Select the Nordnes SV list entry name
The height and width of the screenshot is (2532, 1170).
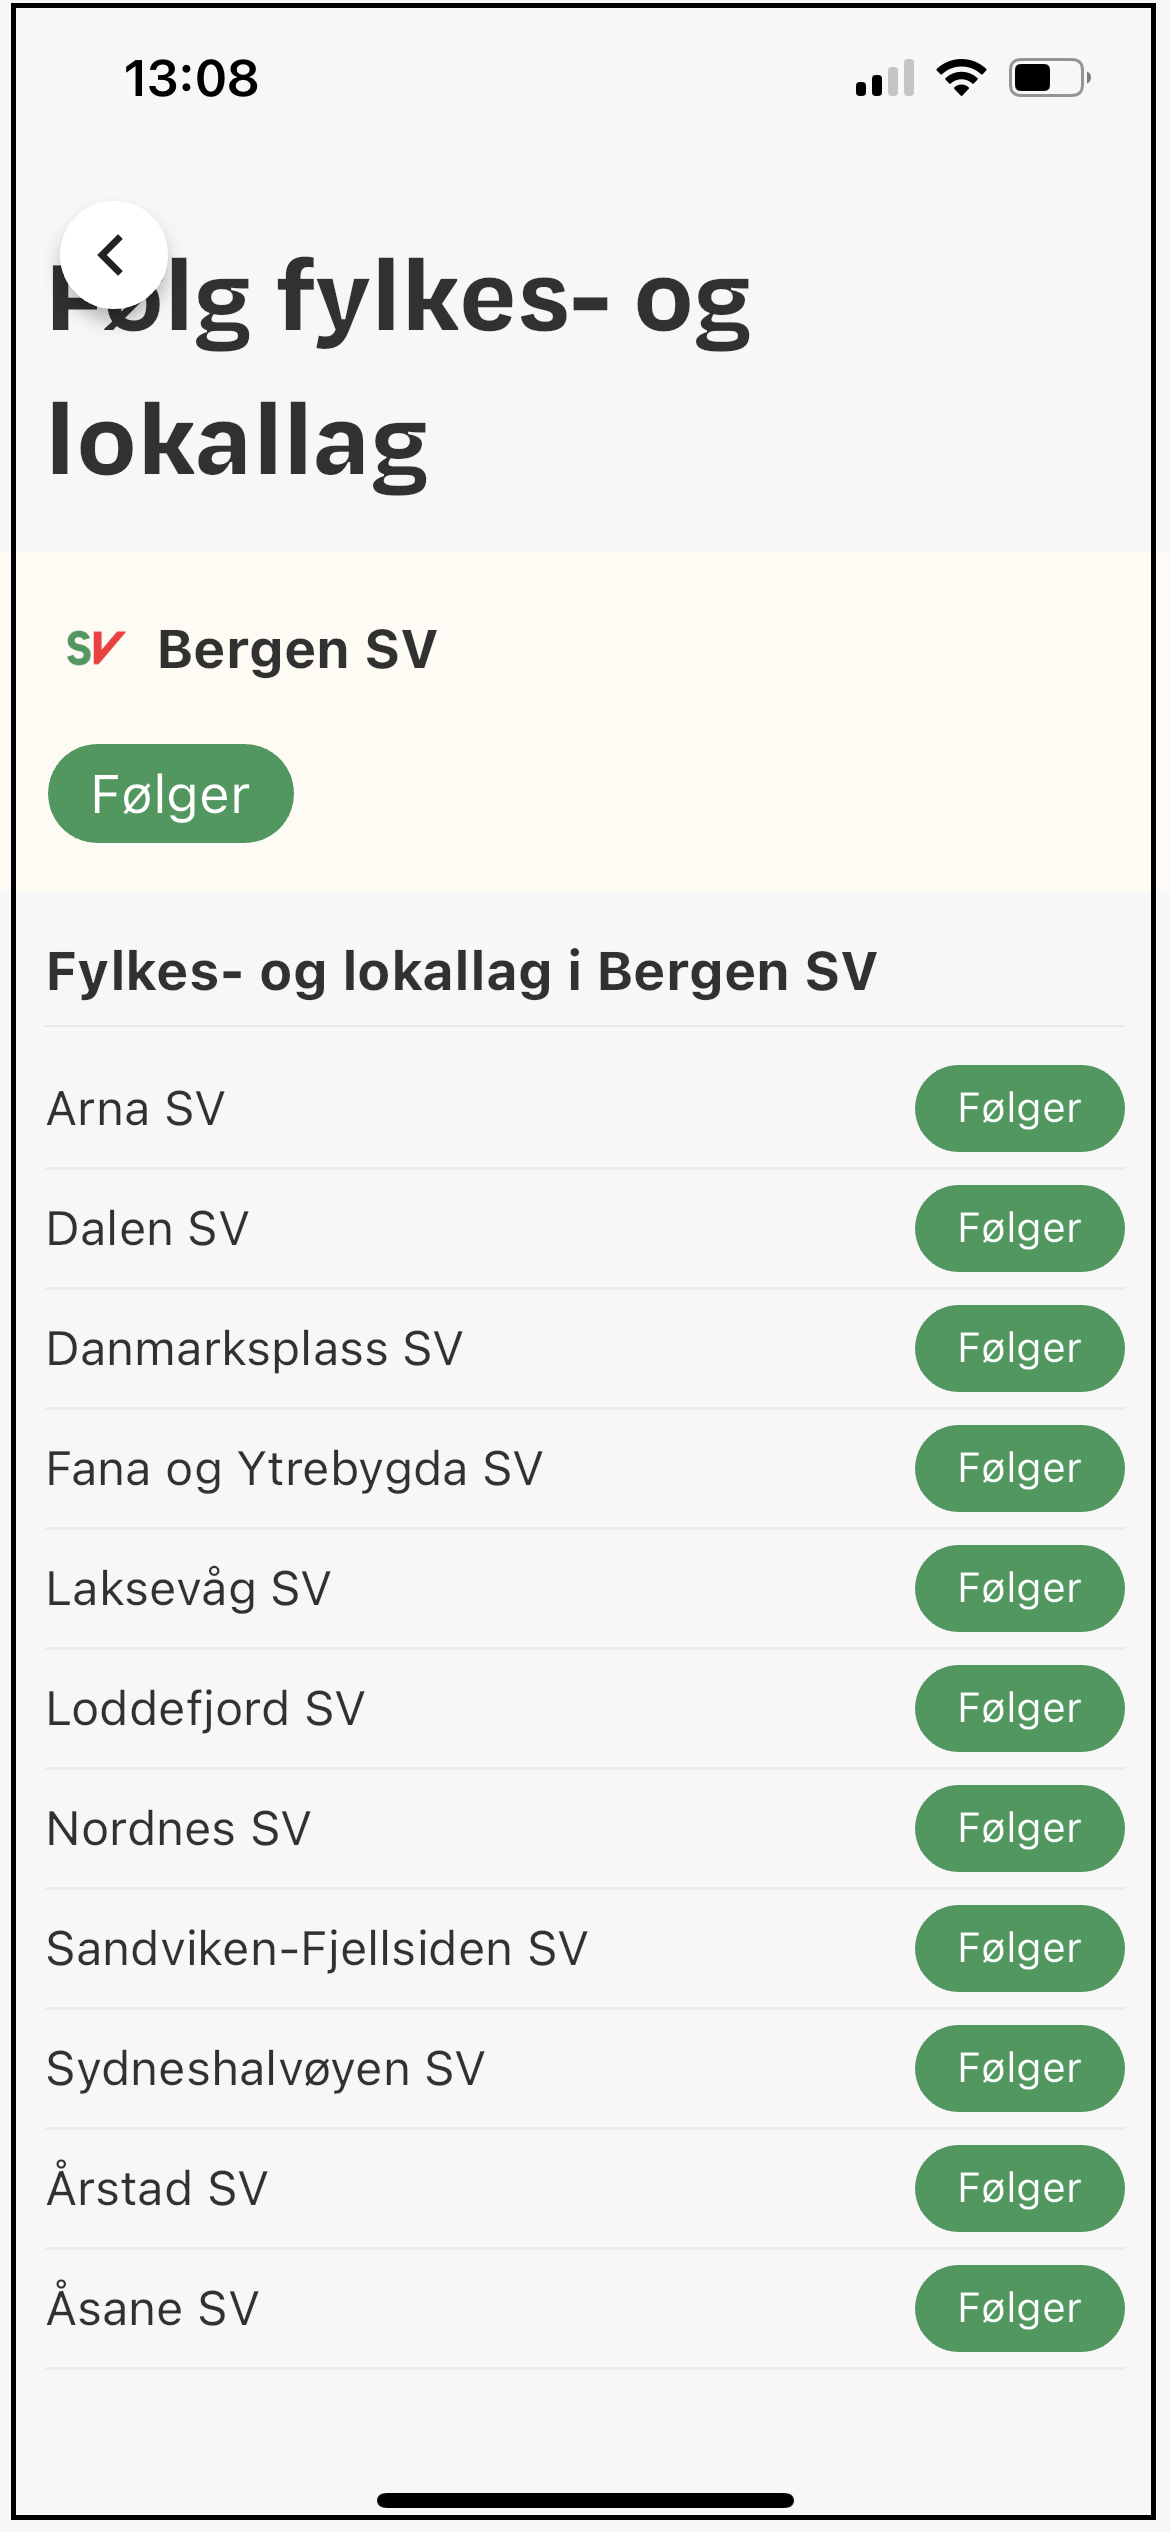click(179, 1828)
